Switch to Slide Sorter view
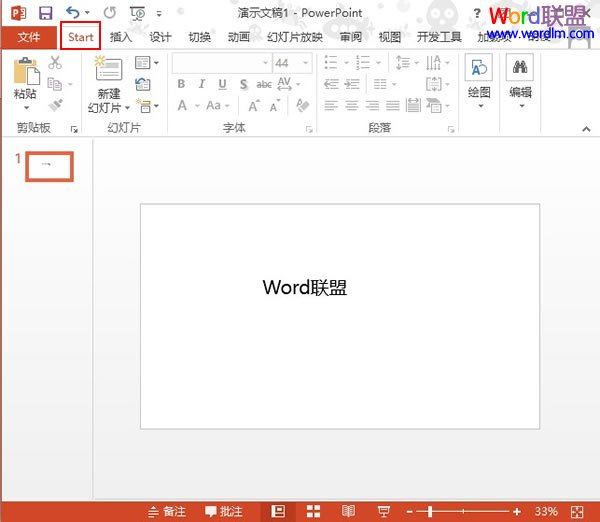This screenshot has height=522, width=600. 313,511
